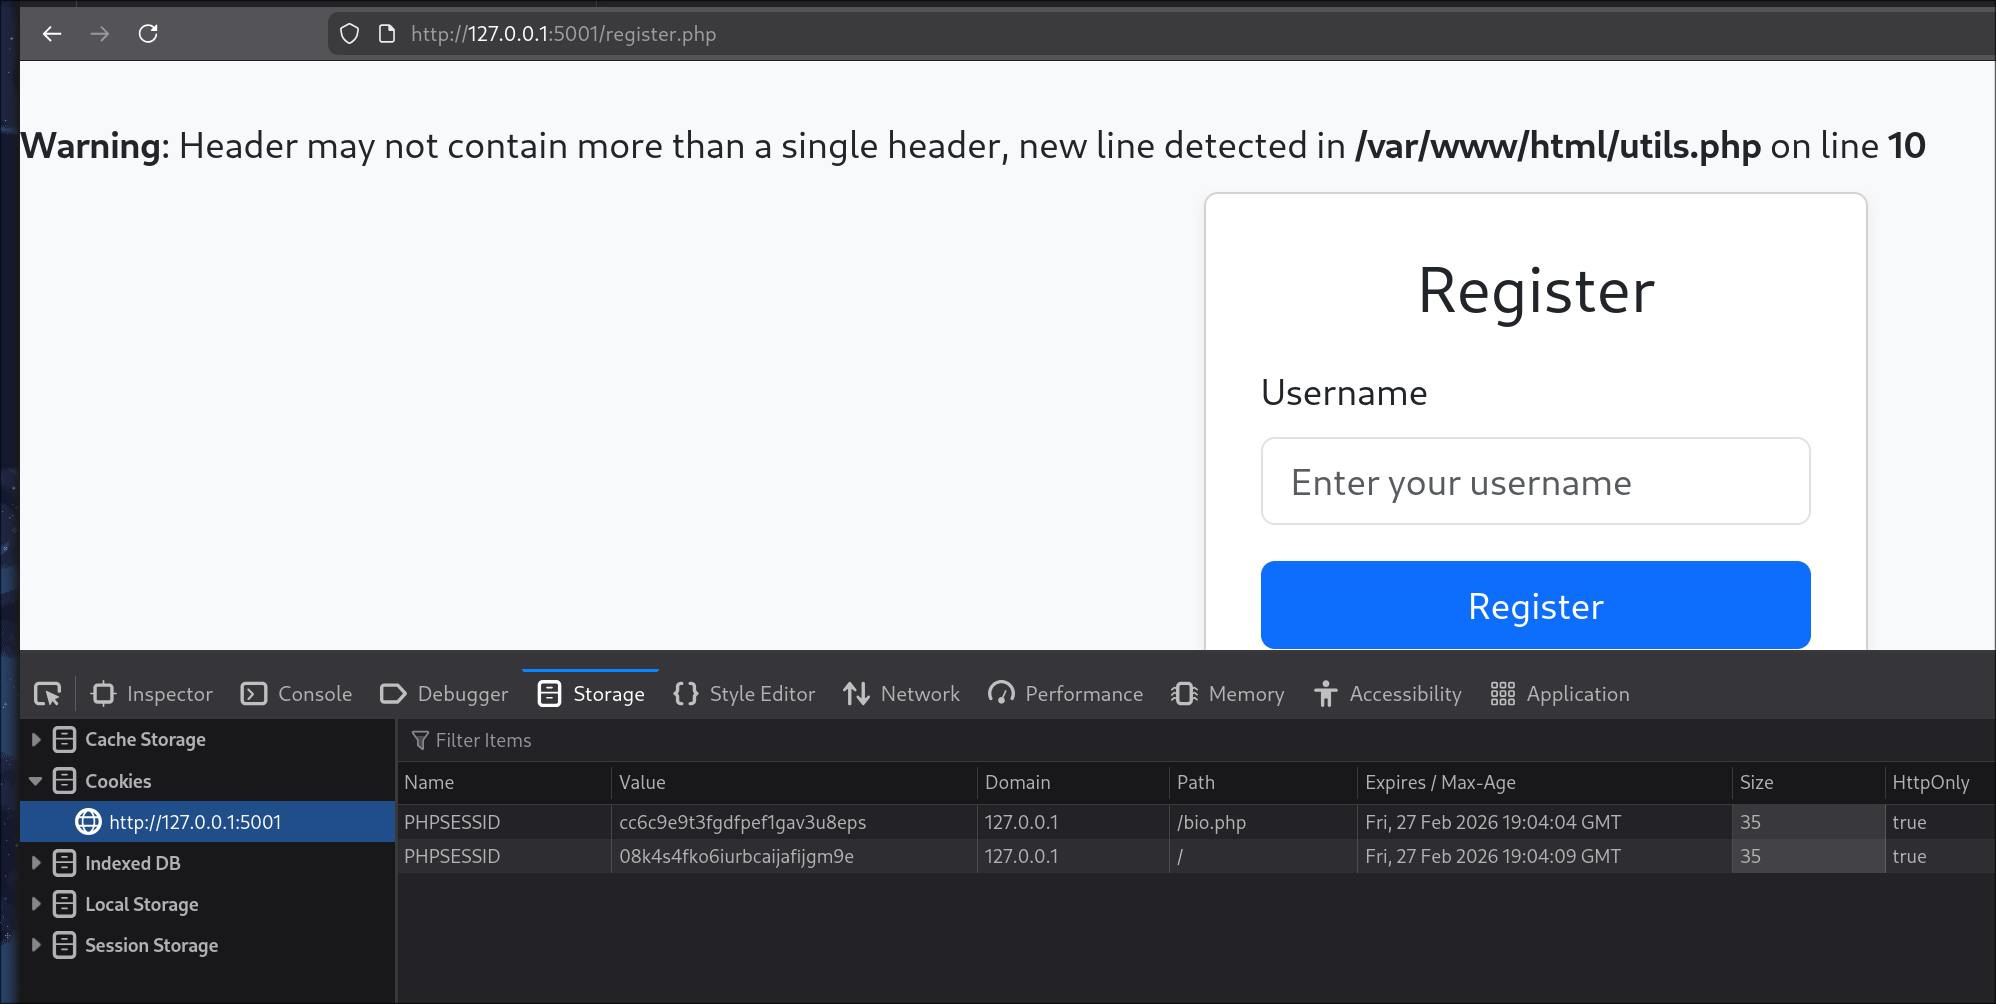
Task: Switch to the Network tab
Action: click(901, 694)
